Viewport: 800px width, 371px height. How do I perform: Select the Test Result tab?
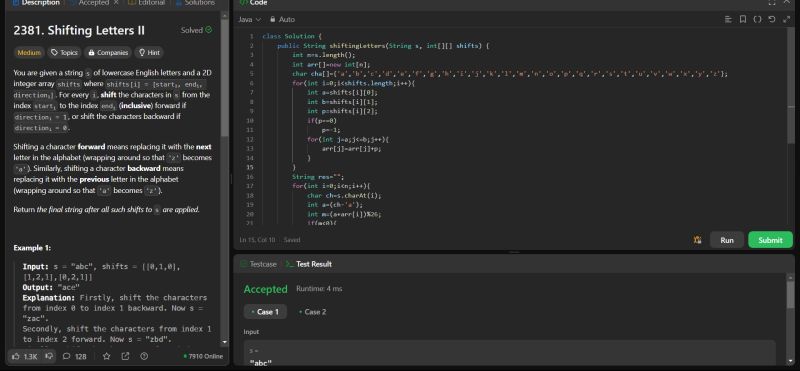[x=309, y=264]
